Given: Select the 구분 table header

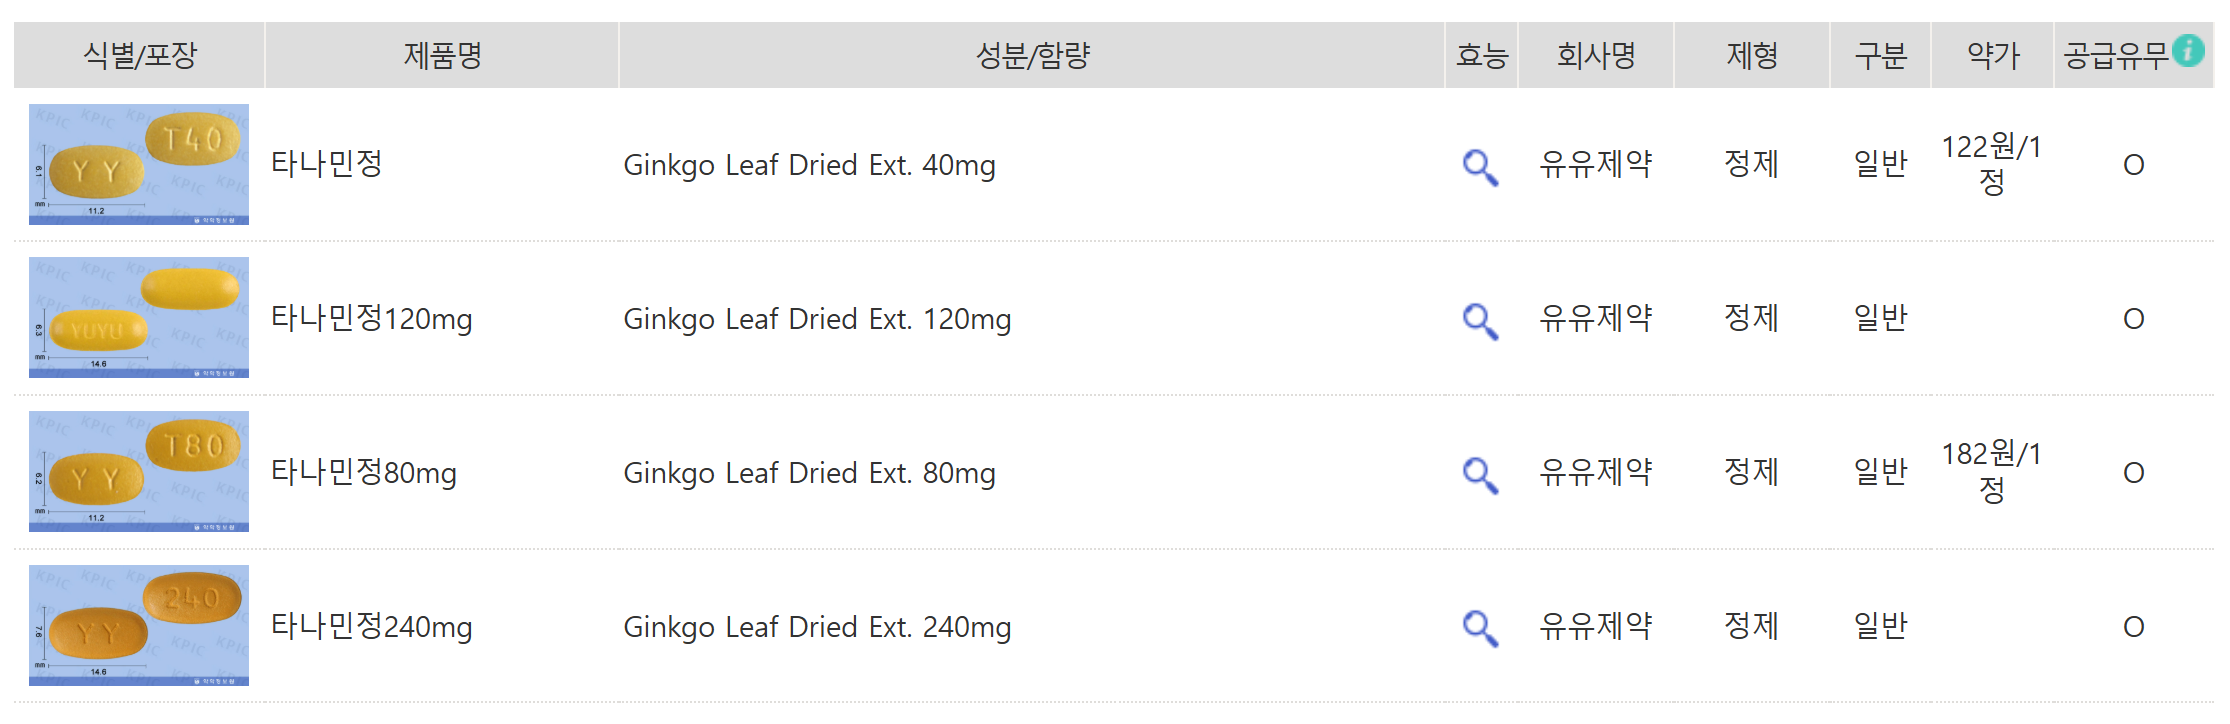Looking at the screenshot, I should coord(1880,55).
